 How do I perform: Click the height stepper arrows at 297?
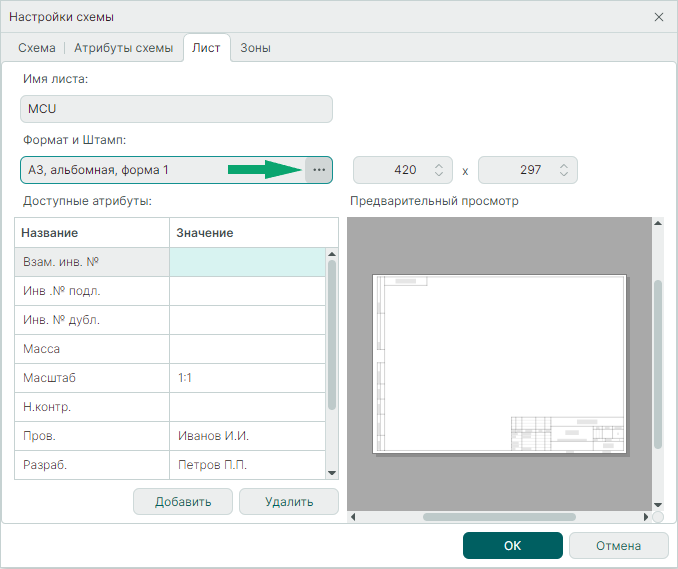click(564, 170)
